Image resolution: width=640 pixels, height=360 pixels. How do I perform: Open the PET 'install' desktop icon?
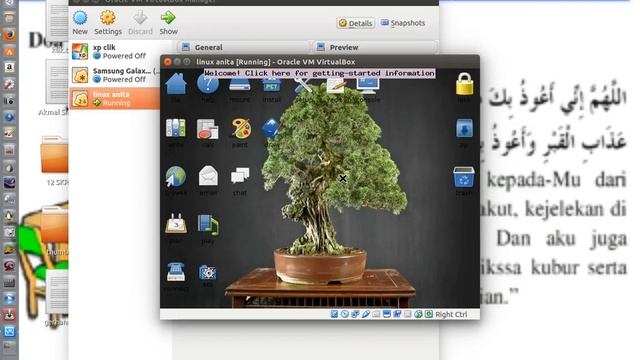[271, 86]
